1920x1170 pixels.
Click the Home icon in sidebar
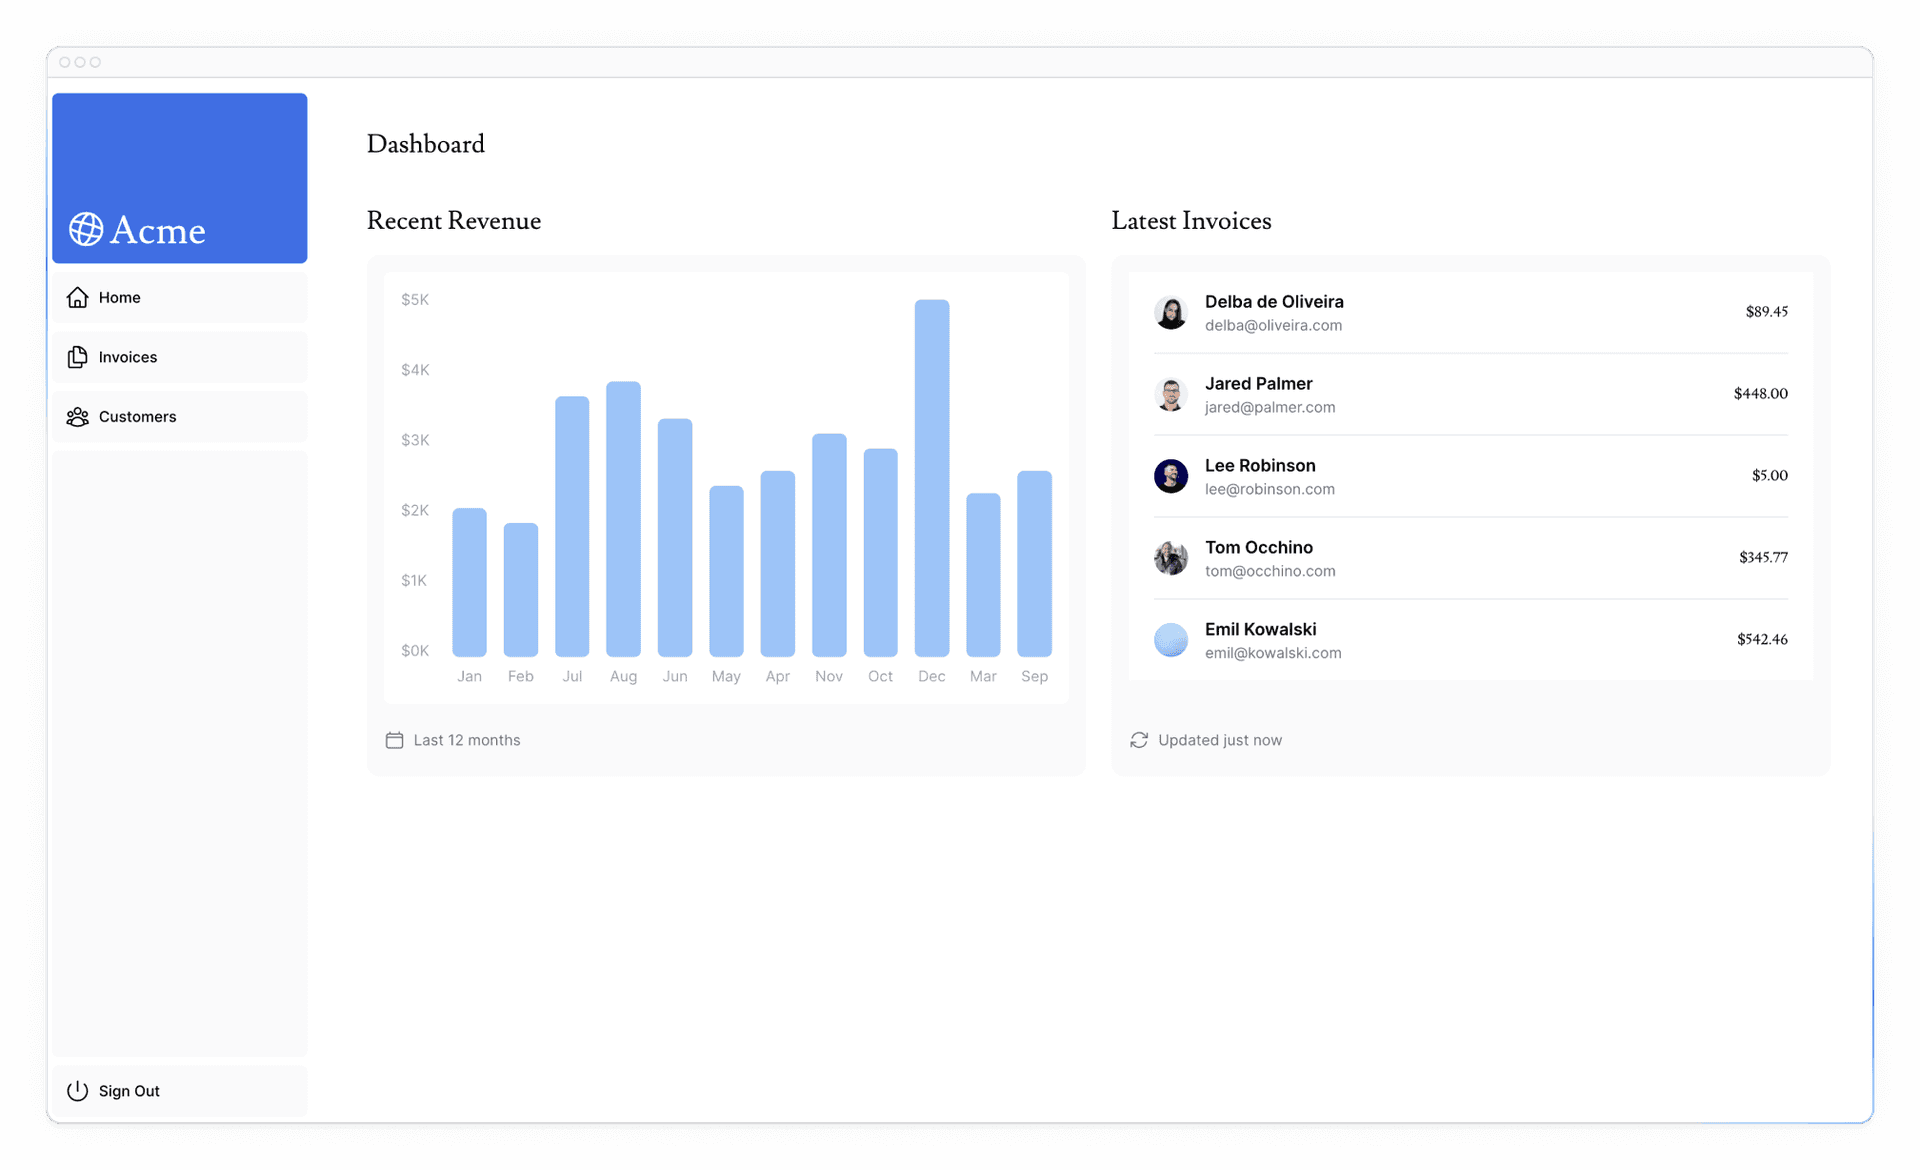point(78,296)
